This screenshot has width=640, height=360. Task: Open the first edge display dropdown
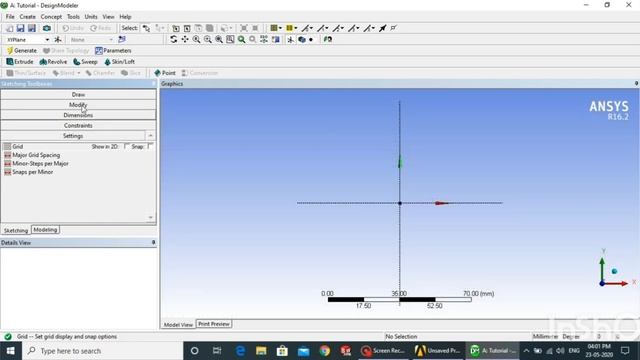(311, 28)
